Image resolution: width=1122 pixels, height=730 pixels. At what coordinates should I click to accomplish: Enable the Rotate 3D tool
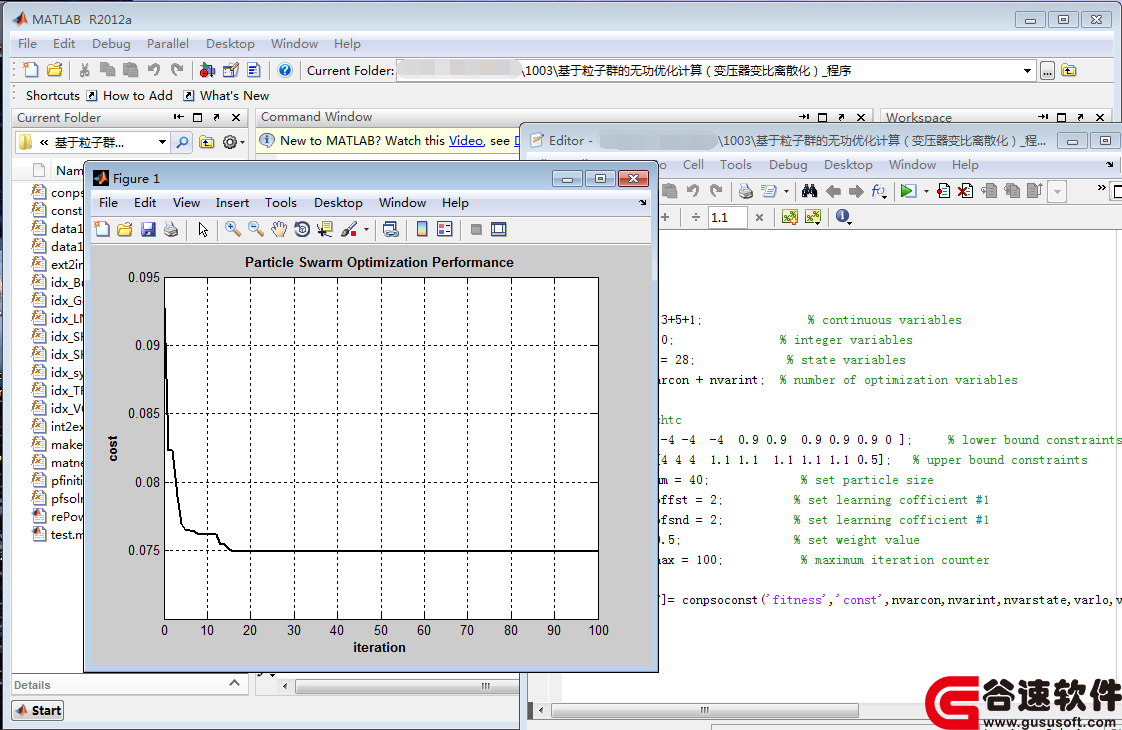302,229
